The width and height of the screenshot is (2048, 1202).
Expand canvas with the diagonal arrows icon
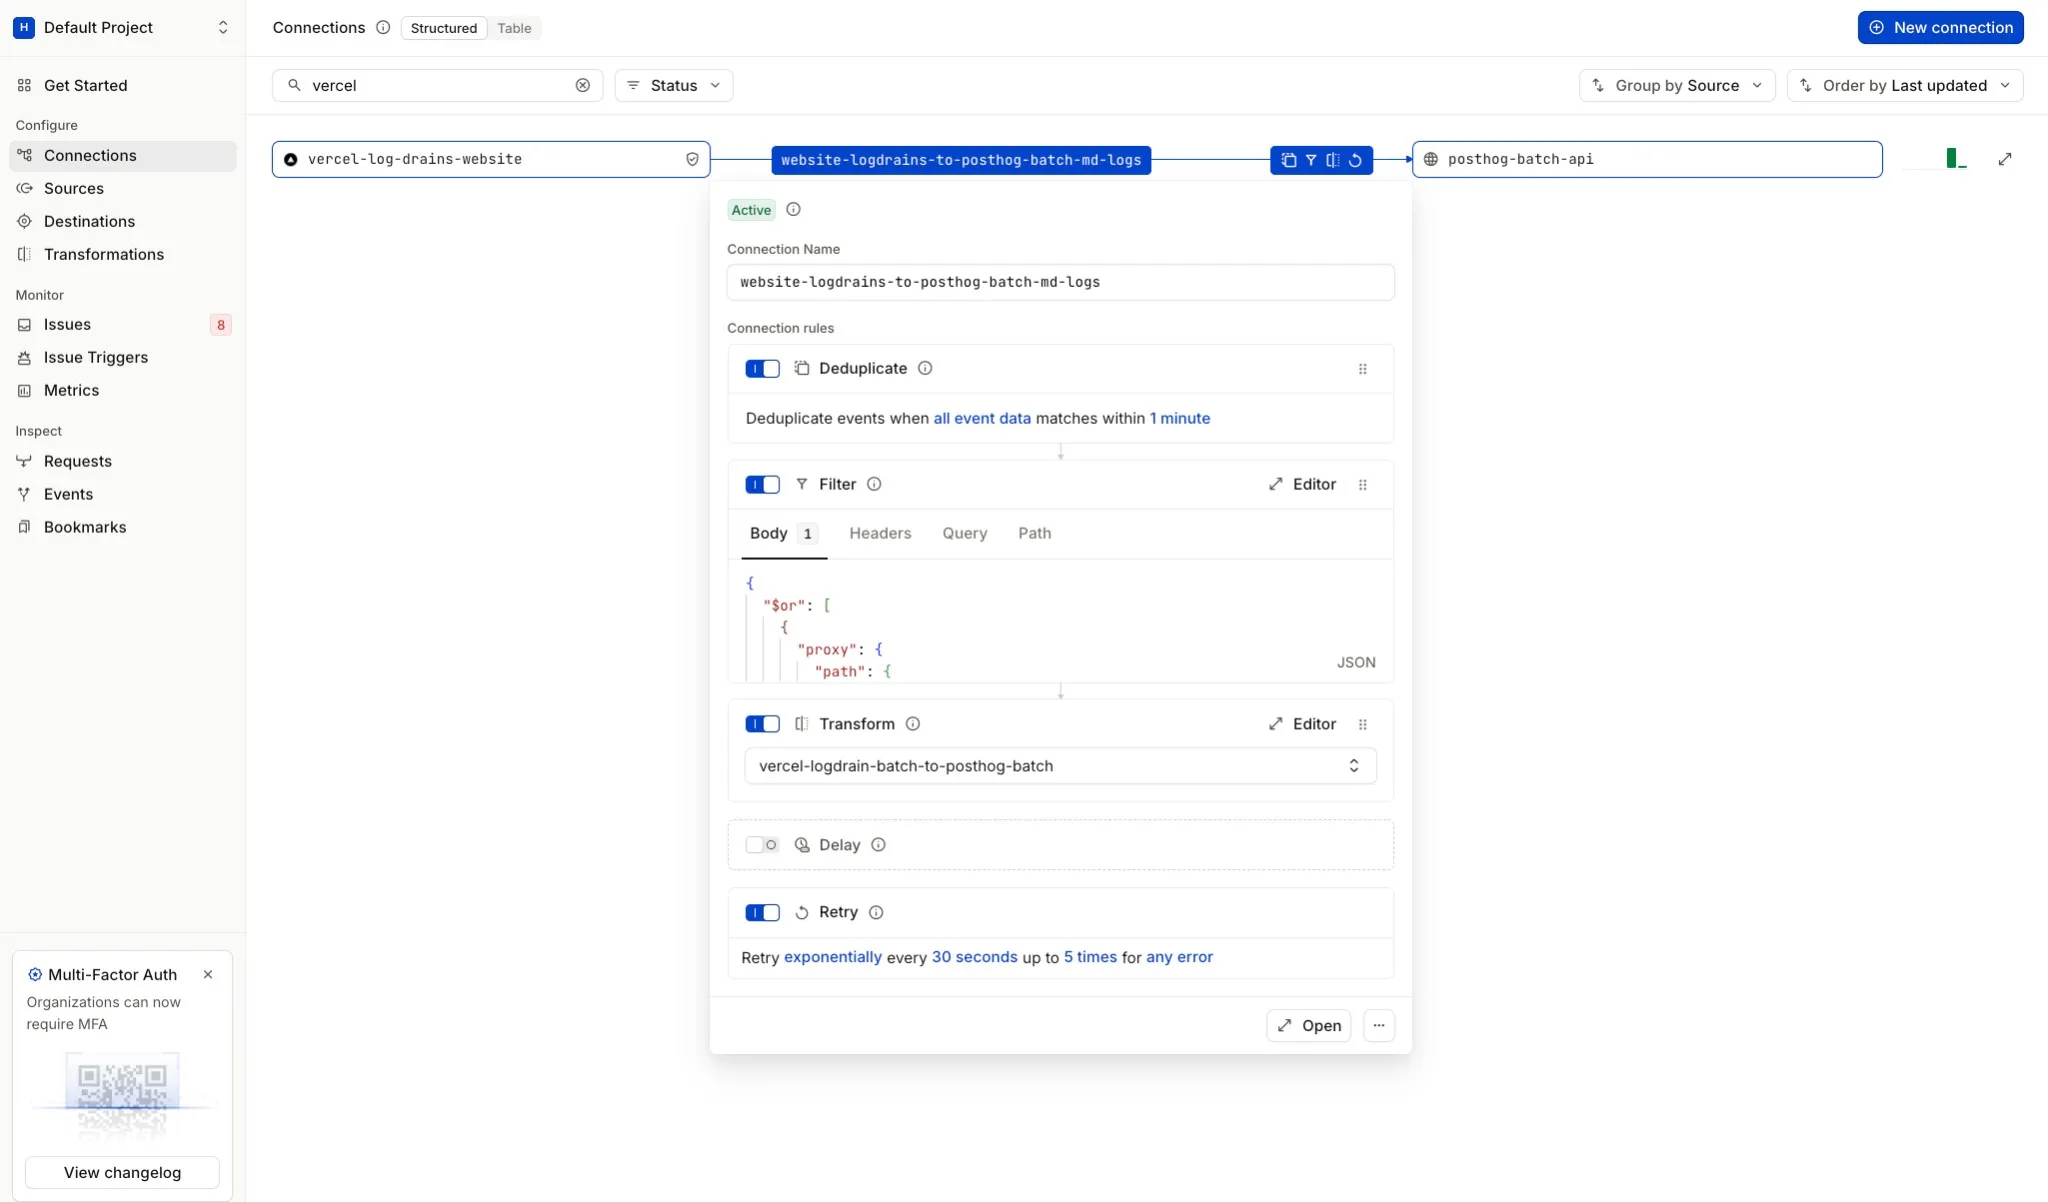pyautogui.click(x=2007, y=158)
